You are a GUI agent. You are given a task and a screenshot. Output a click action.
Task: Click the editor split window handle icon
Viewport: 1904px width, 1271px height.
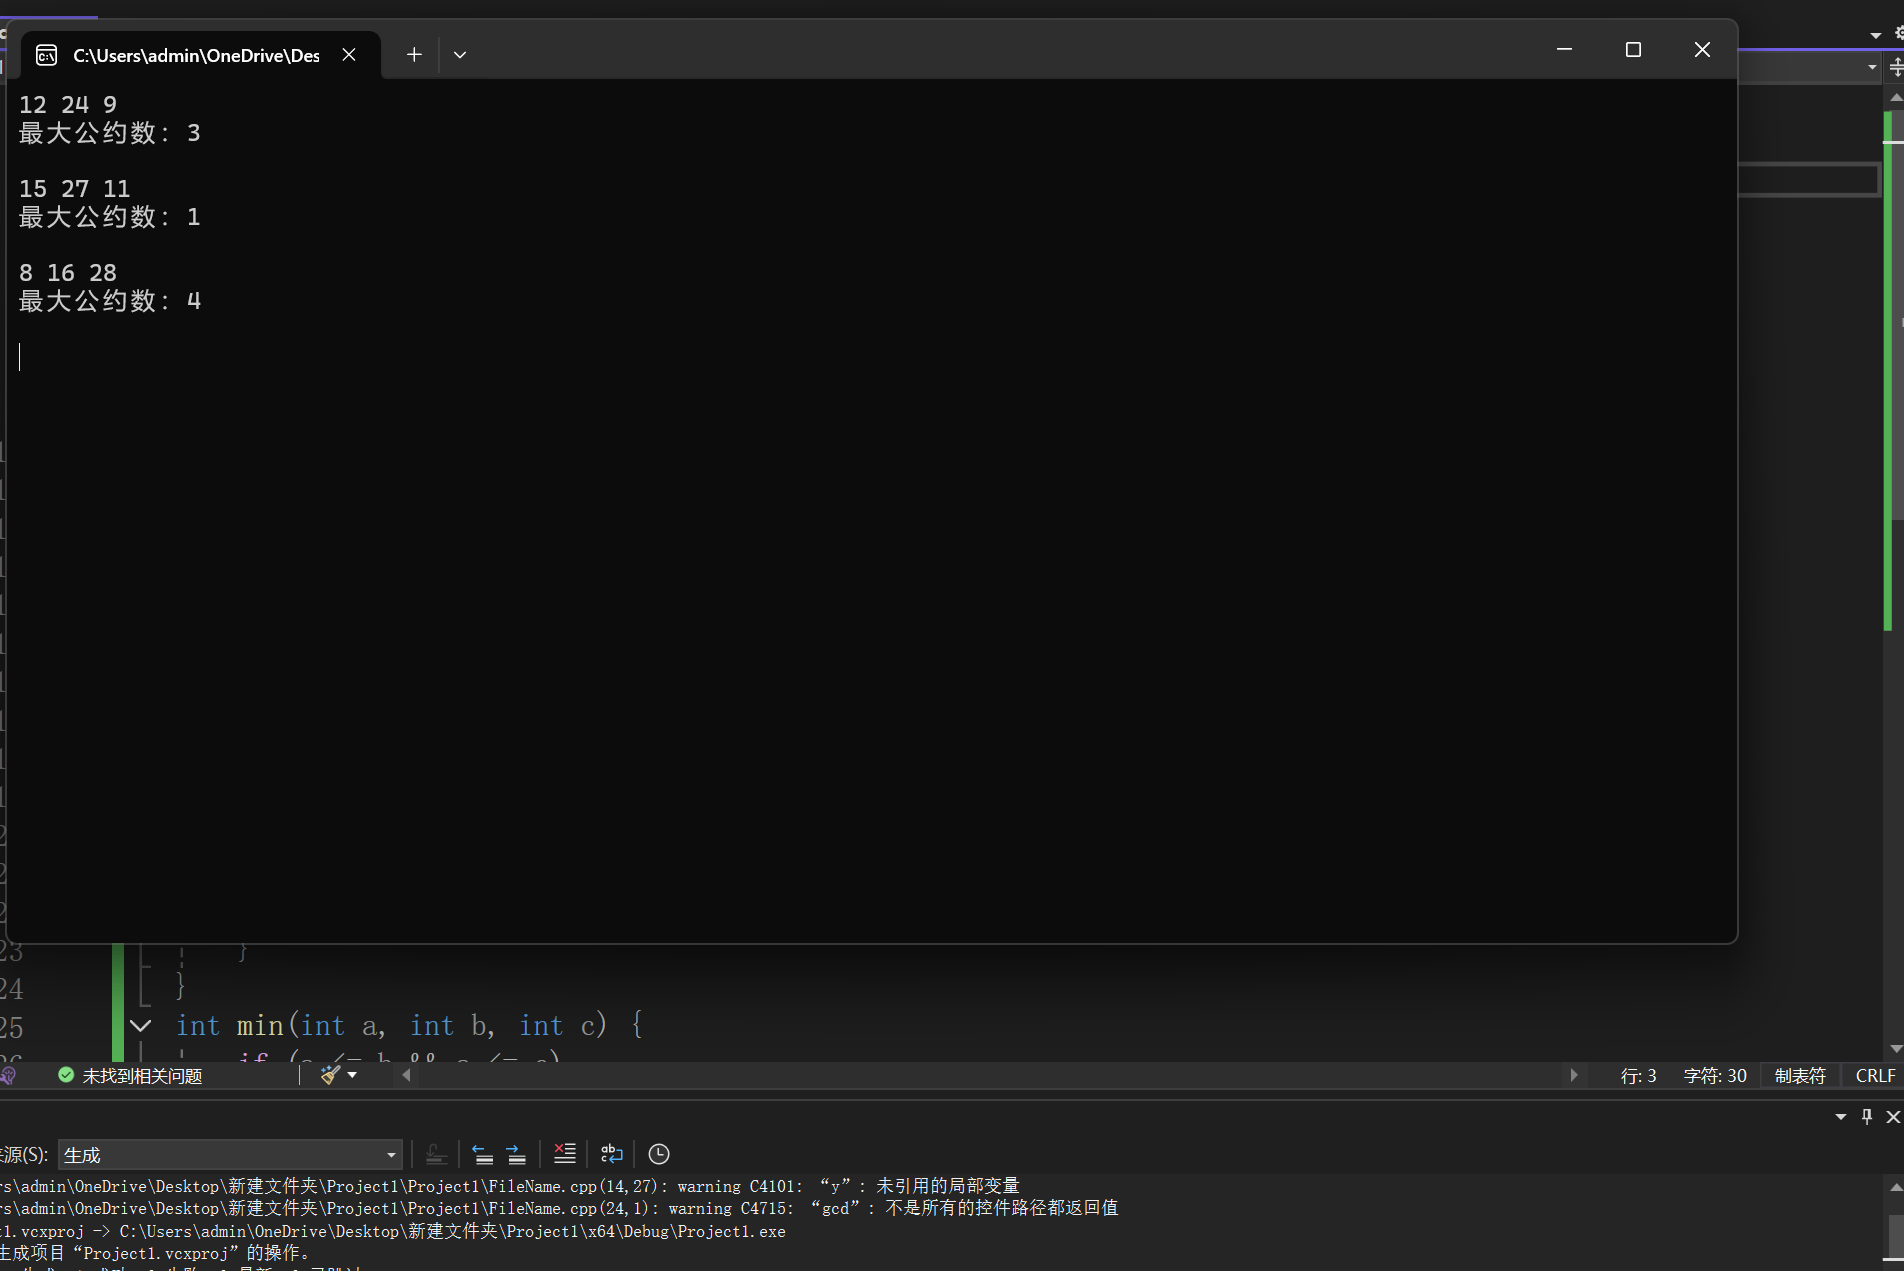[1895, 68]
